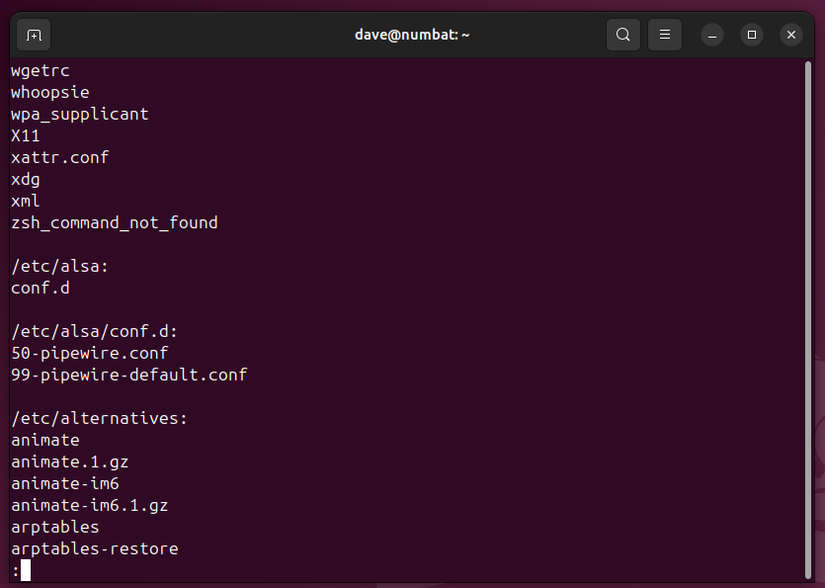The image size is (825, 588).
Task: Click the /etc/alsa/conf.d: path heading
Action: 94,331
